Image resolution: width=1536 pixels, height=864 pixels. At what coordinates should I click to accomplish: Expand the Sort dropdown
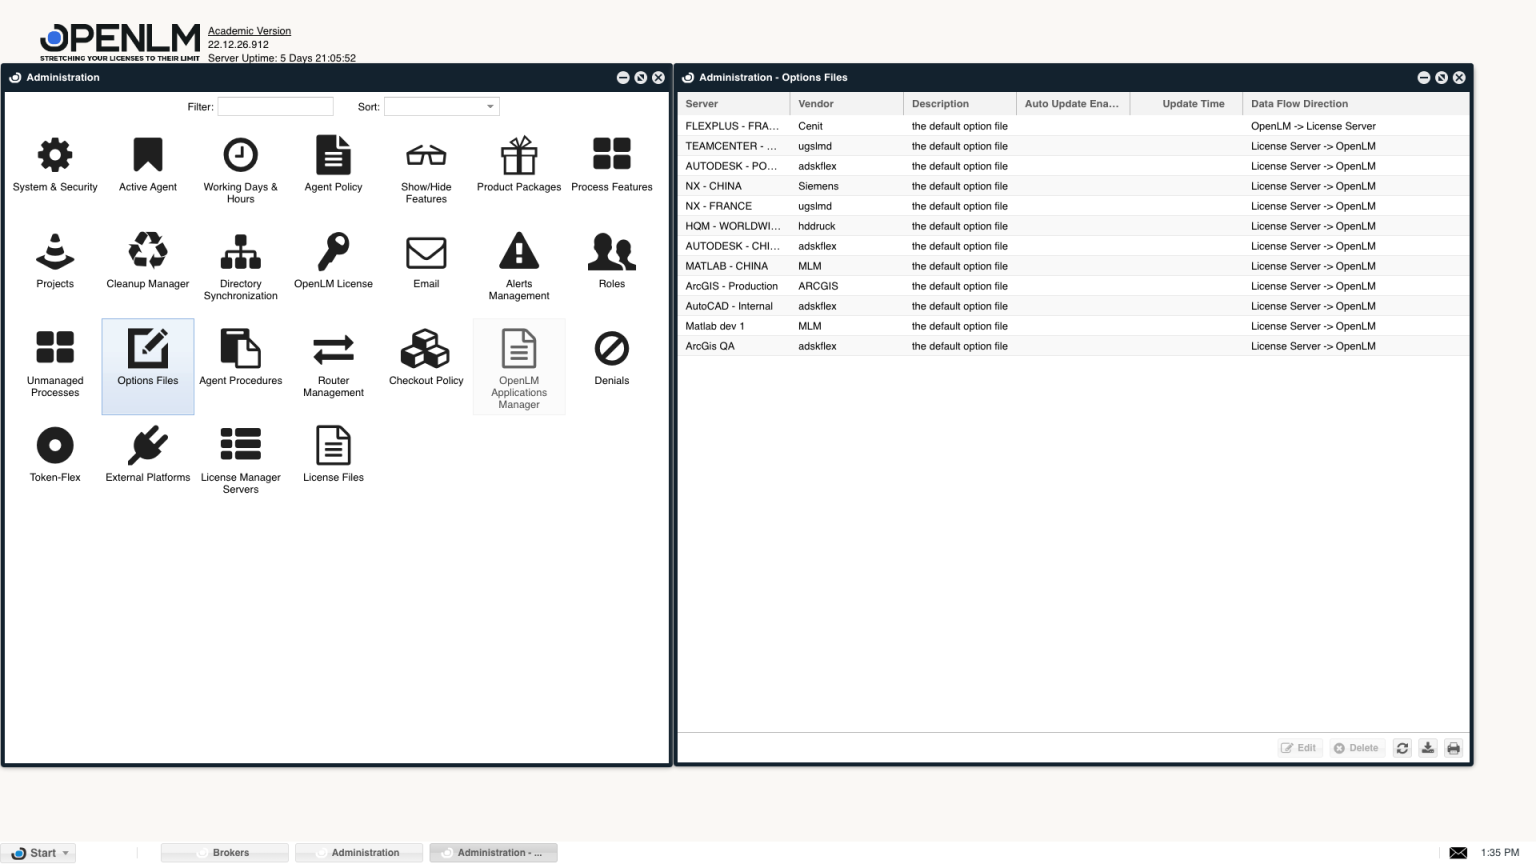click(x=489, y=106)
